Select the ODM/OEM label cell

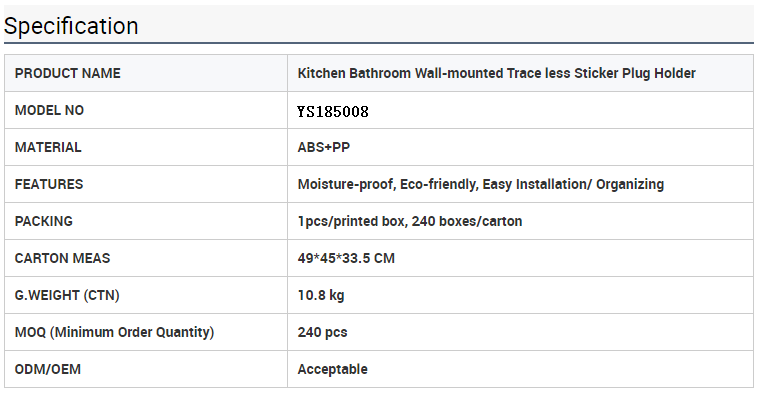pos(146,369)
